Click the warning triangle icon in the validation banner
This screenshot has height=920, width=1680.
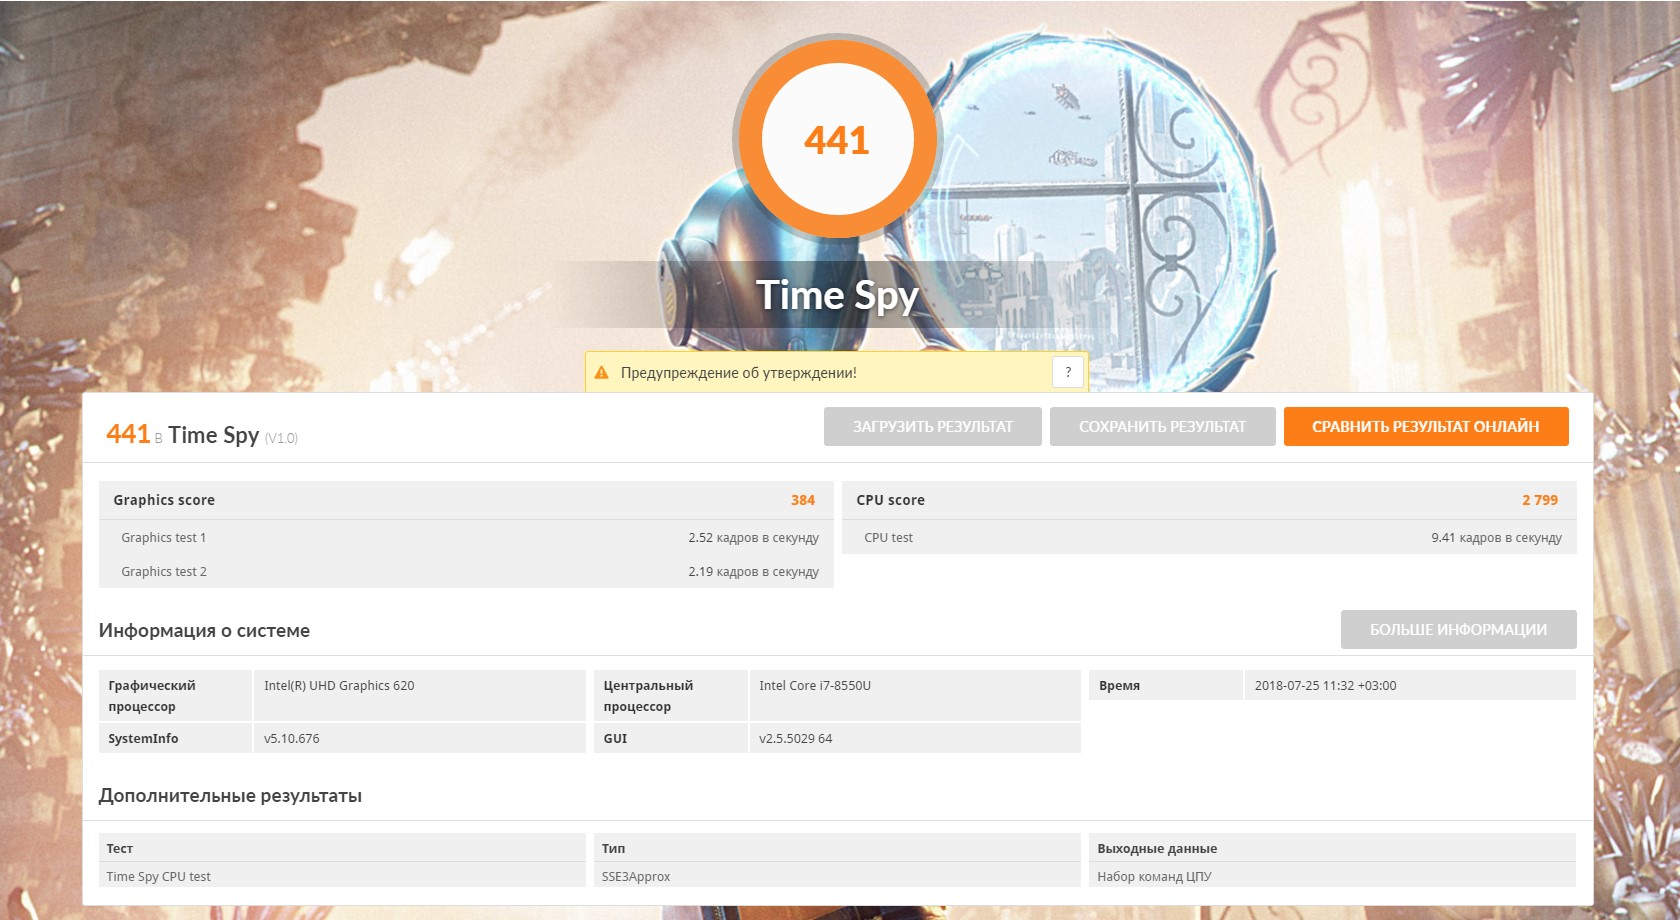pos(601,373)
